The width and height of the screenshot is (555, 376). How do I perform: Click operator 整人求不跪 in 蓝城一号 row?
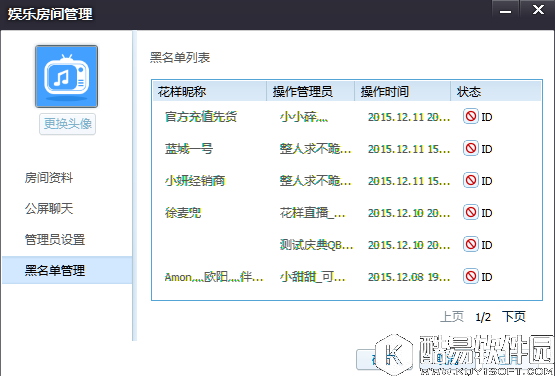315,149
